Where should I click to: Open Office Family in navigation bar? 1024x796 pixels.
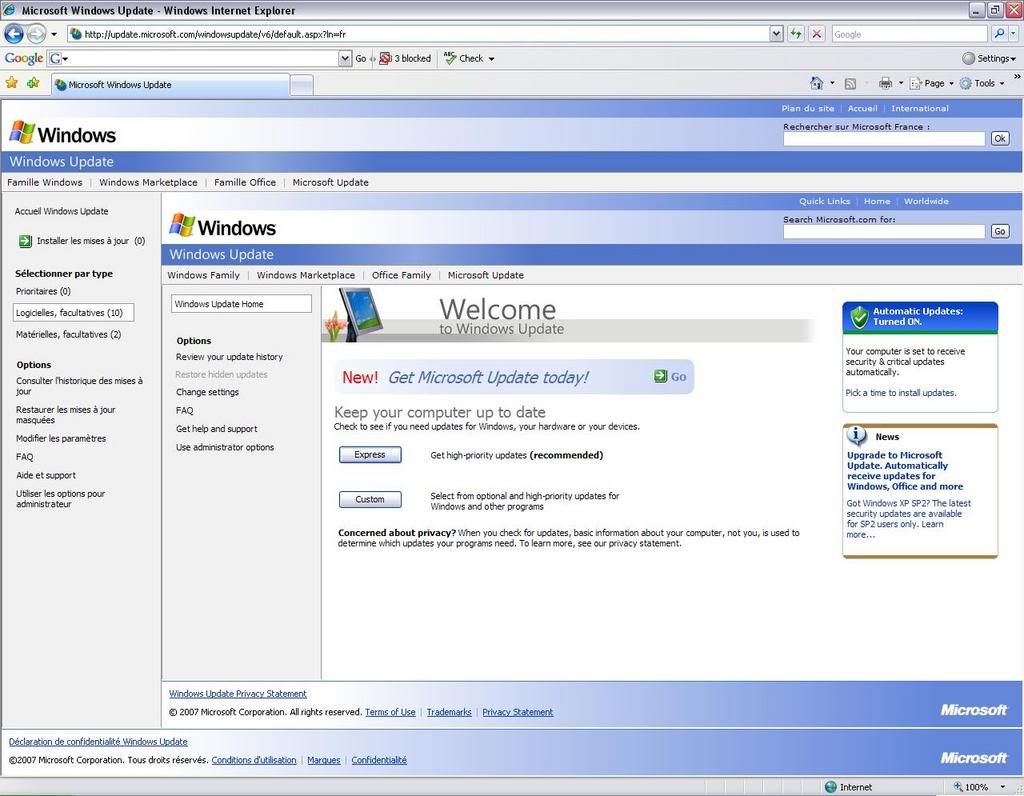[401, 275]
